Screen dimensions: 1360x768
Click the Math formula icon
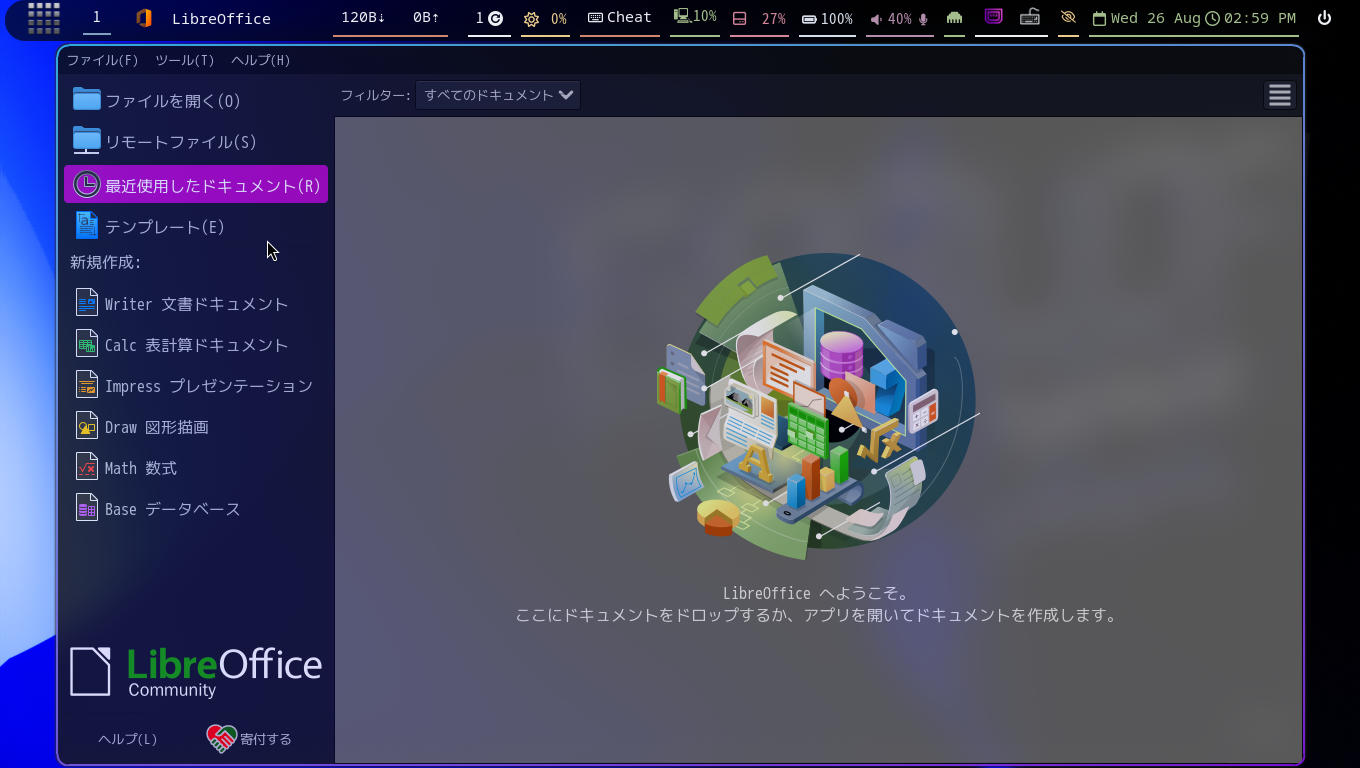tap(87, 467)
